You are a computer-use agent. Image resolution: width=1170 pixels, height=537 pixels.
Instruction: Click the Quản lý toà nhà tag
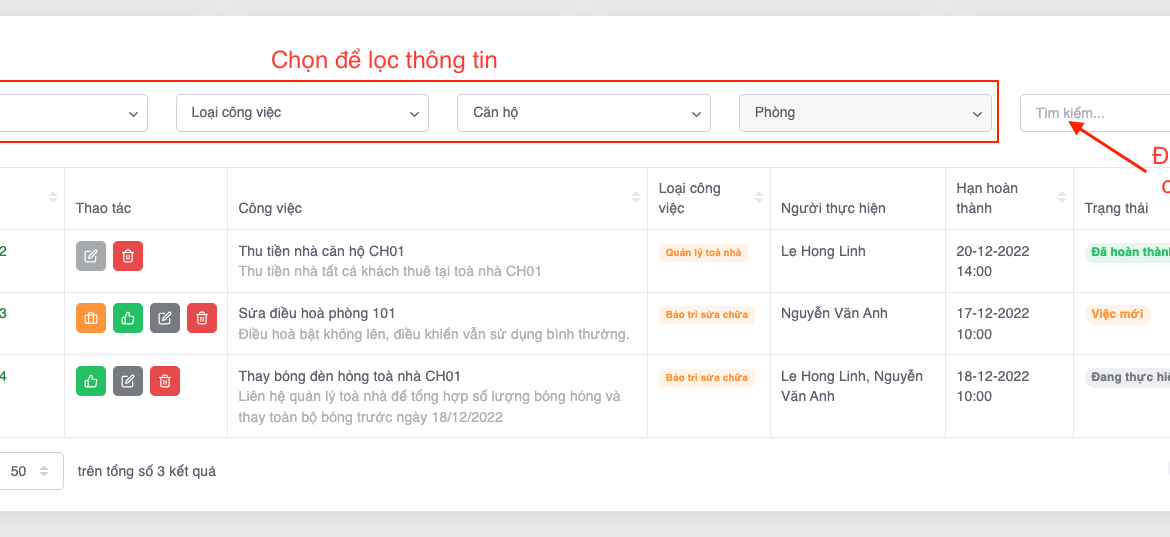pyautogui.click(x=703, y=253)
